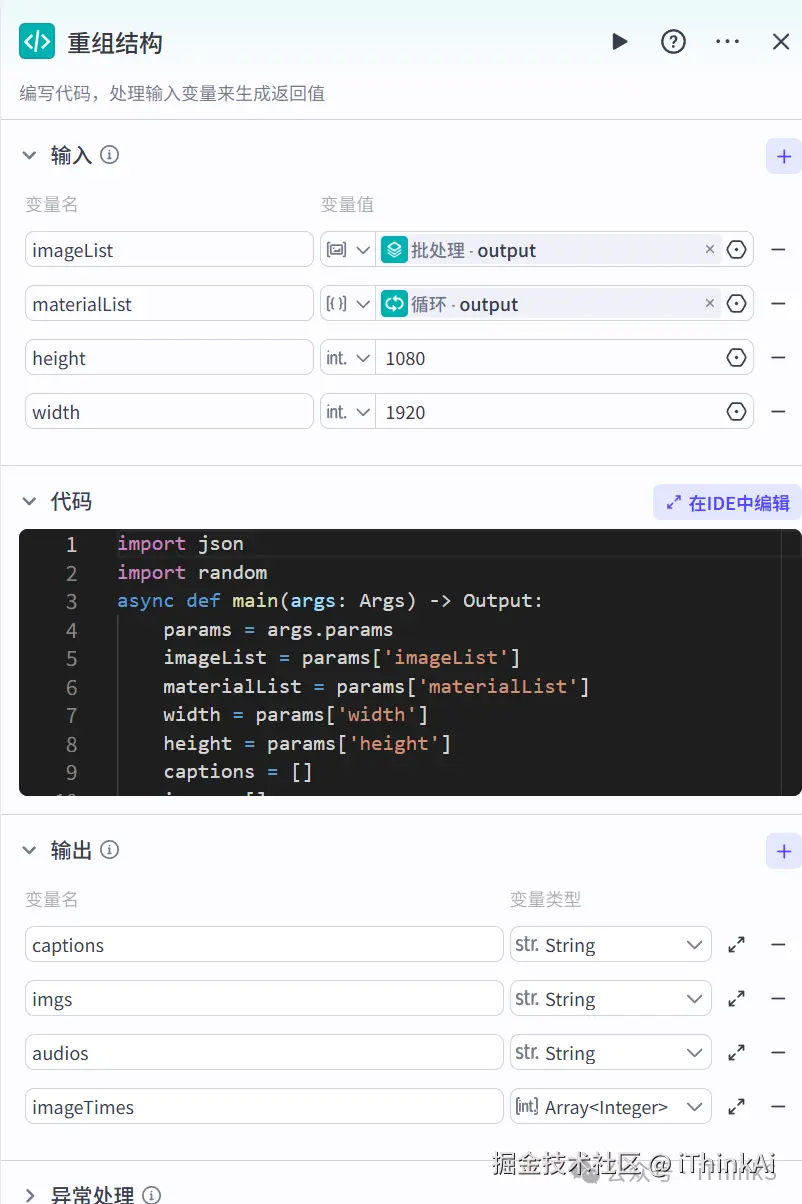Run the 重组结构 code node test

pyautogui.click(x=620, y=42)
